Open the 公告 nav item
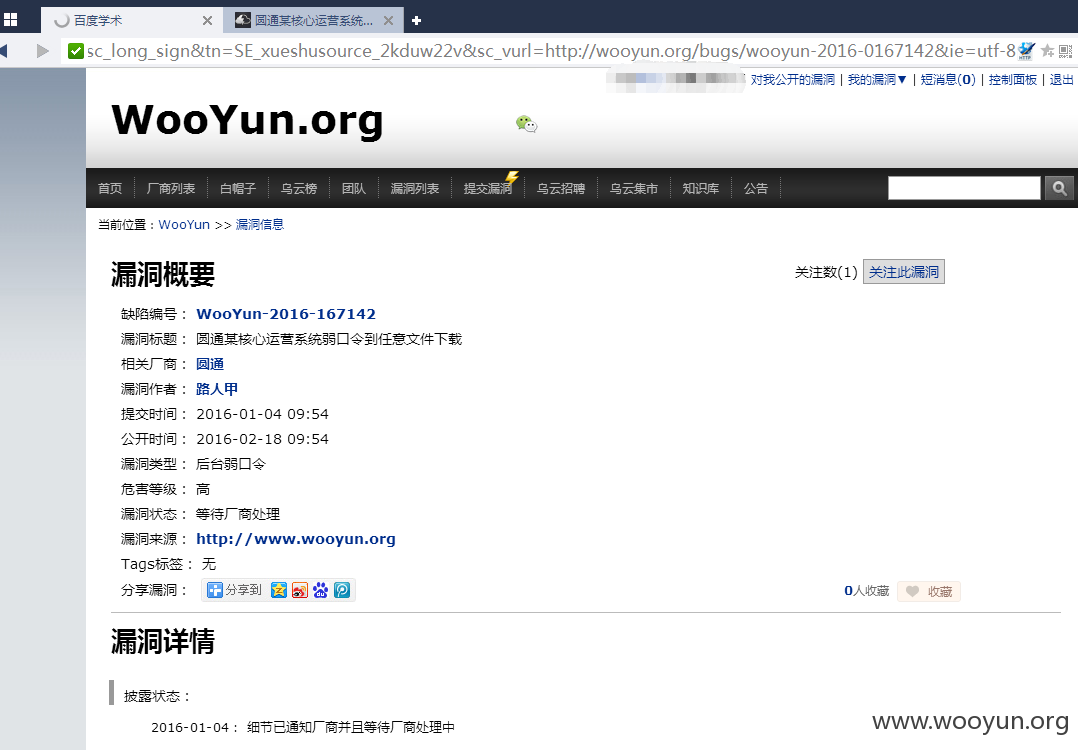This screenshot has height=750, width=1078. point(756,188)
